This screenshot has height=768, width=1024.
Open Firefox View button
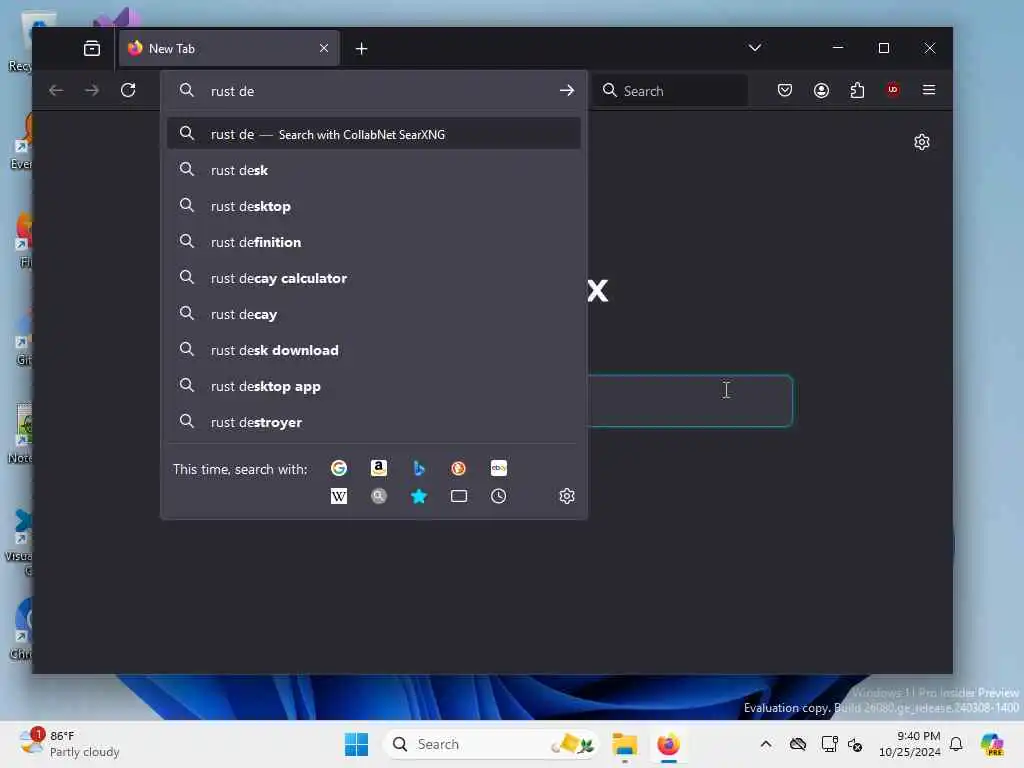click(92, 48)
